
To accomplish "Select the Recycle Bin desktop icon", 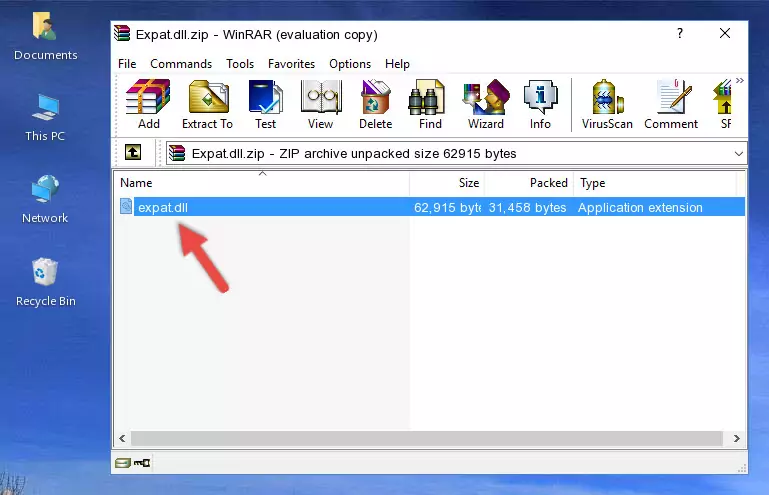I will click(45, 283).
